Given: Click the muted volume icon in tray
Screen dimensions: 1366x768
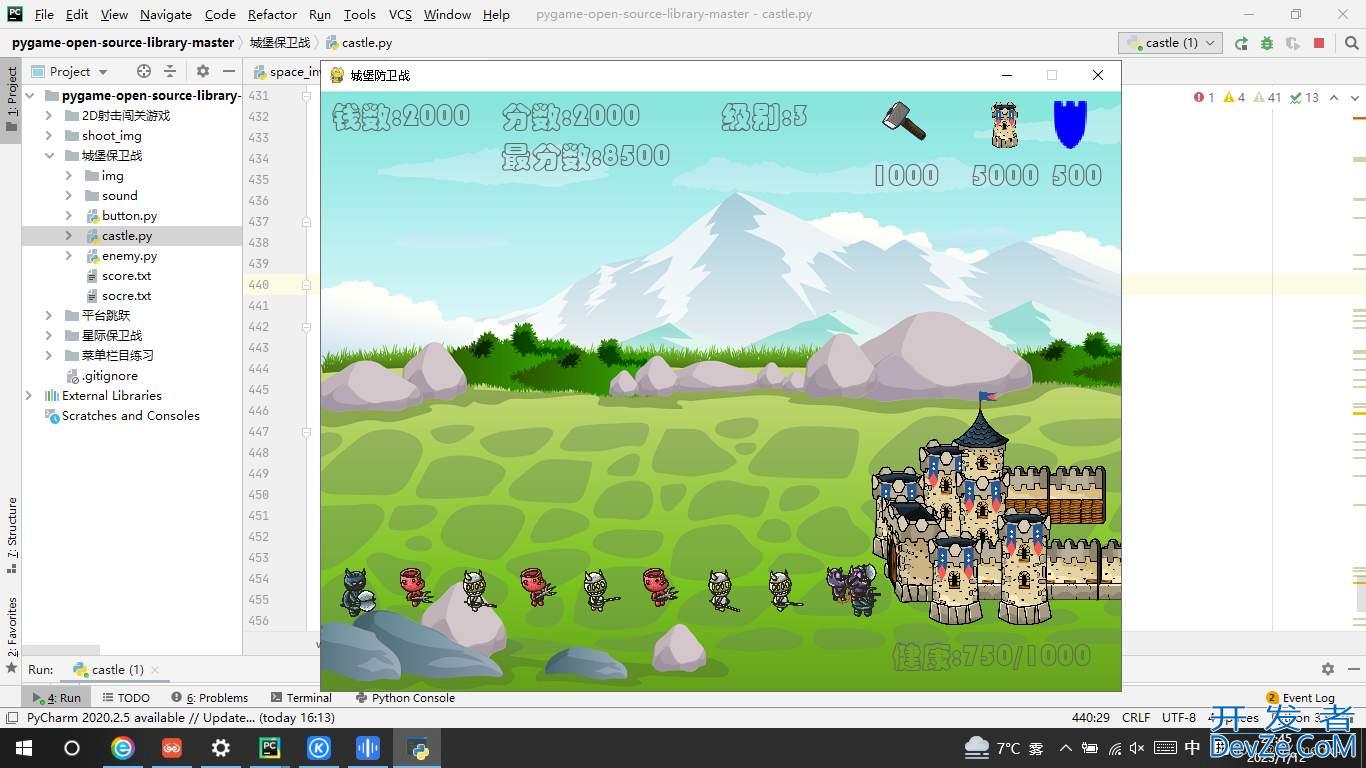Looking at the screenshot, I should point(1137,747).
